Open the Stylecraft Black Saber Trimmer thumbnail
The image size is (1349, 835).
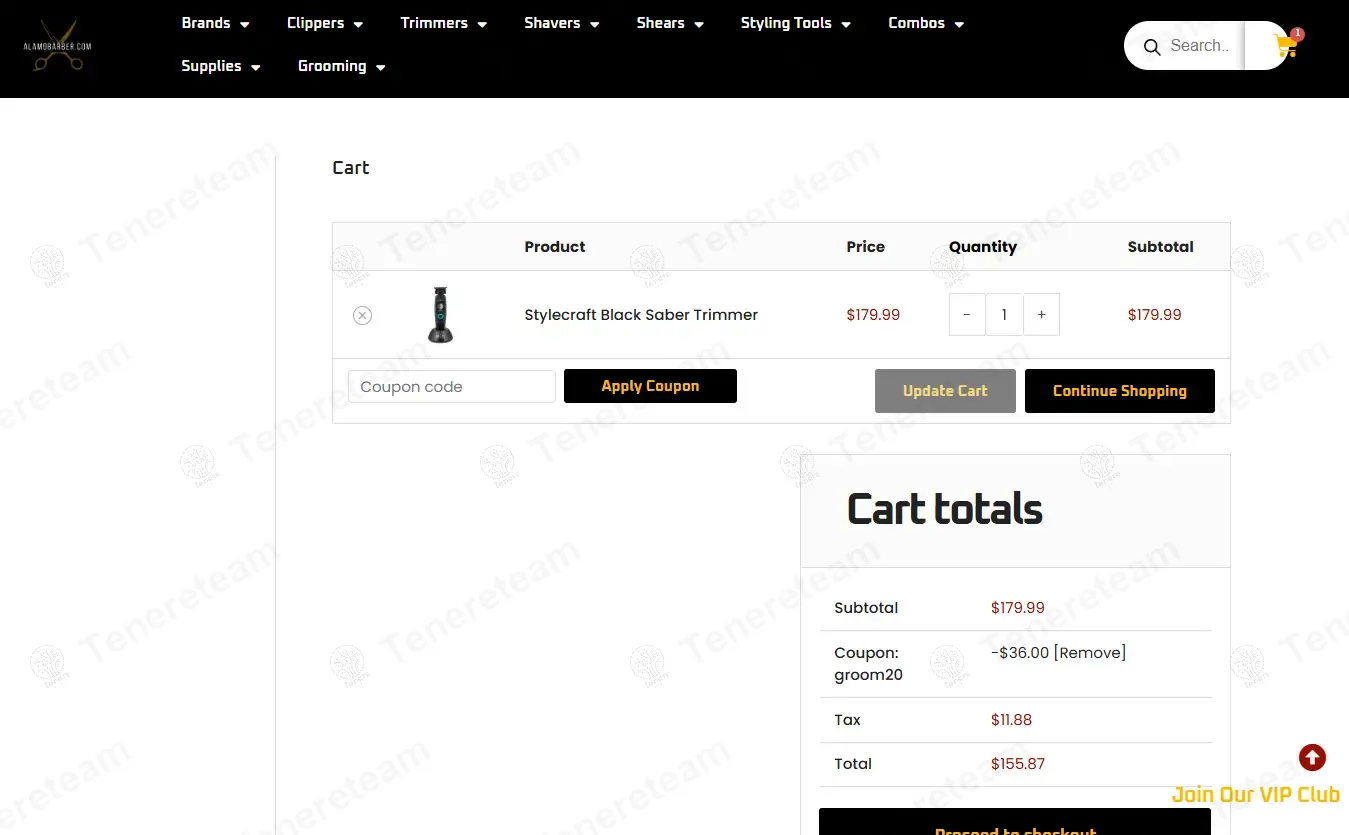(x=440, y=315)
